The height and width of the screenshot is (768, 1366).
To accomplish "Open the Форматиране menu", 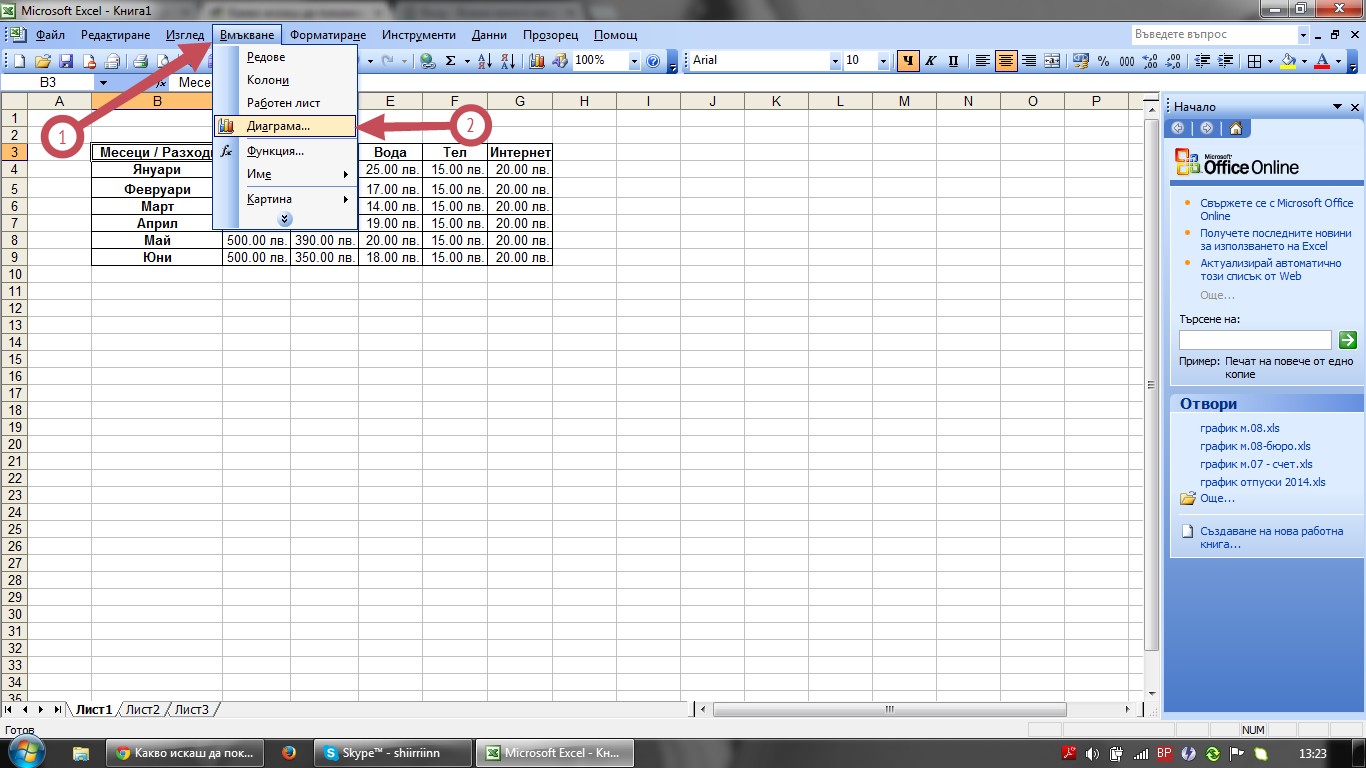I will (x=328, y=35).
